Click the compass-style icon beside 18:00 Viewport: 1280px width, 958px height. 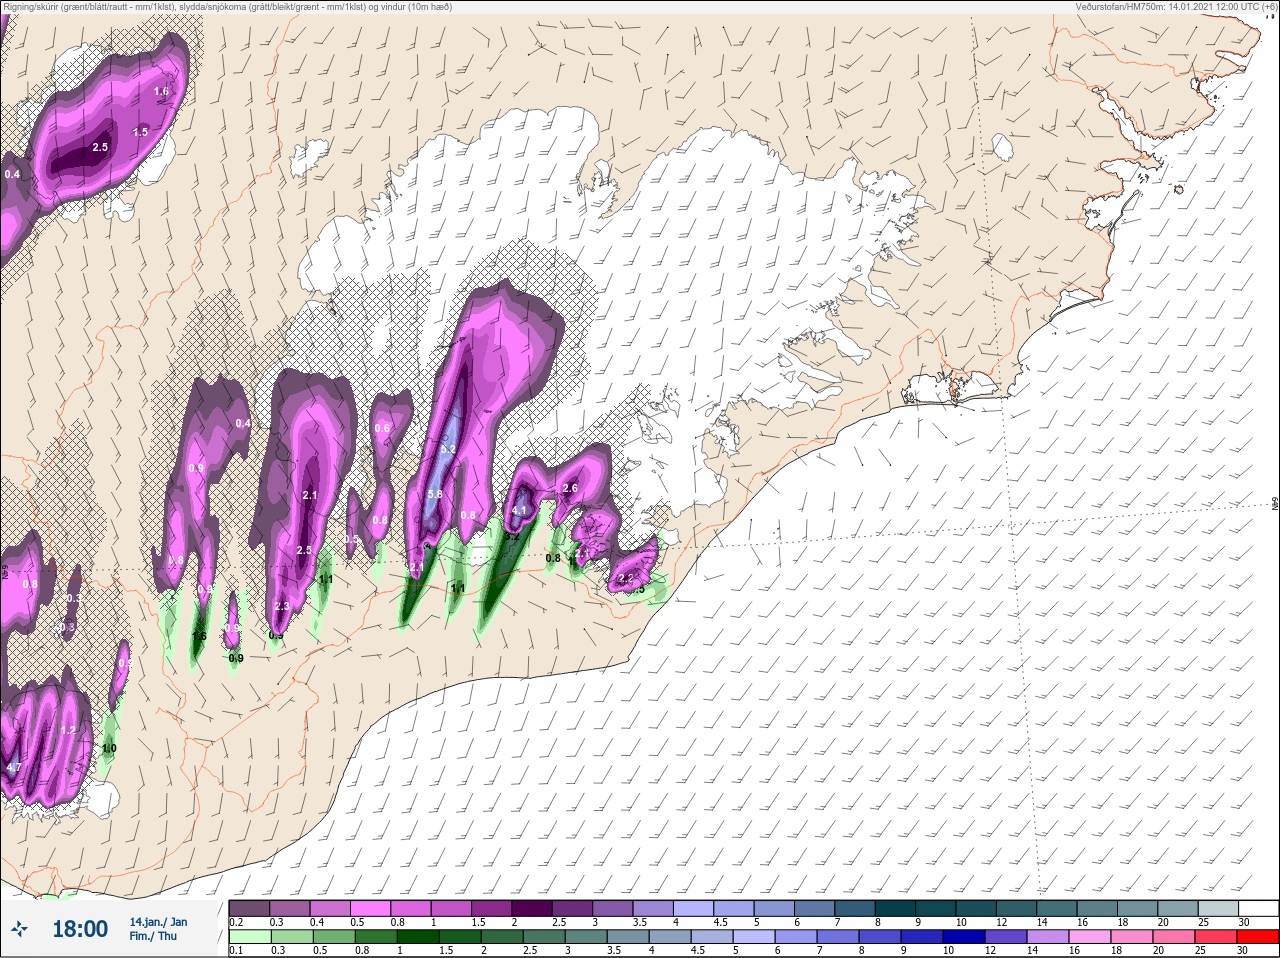click(x=19, y=929)
